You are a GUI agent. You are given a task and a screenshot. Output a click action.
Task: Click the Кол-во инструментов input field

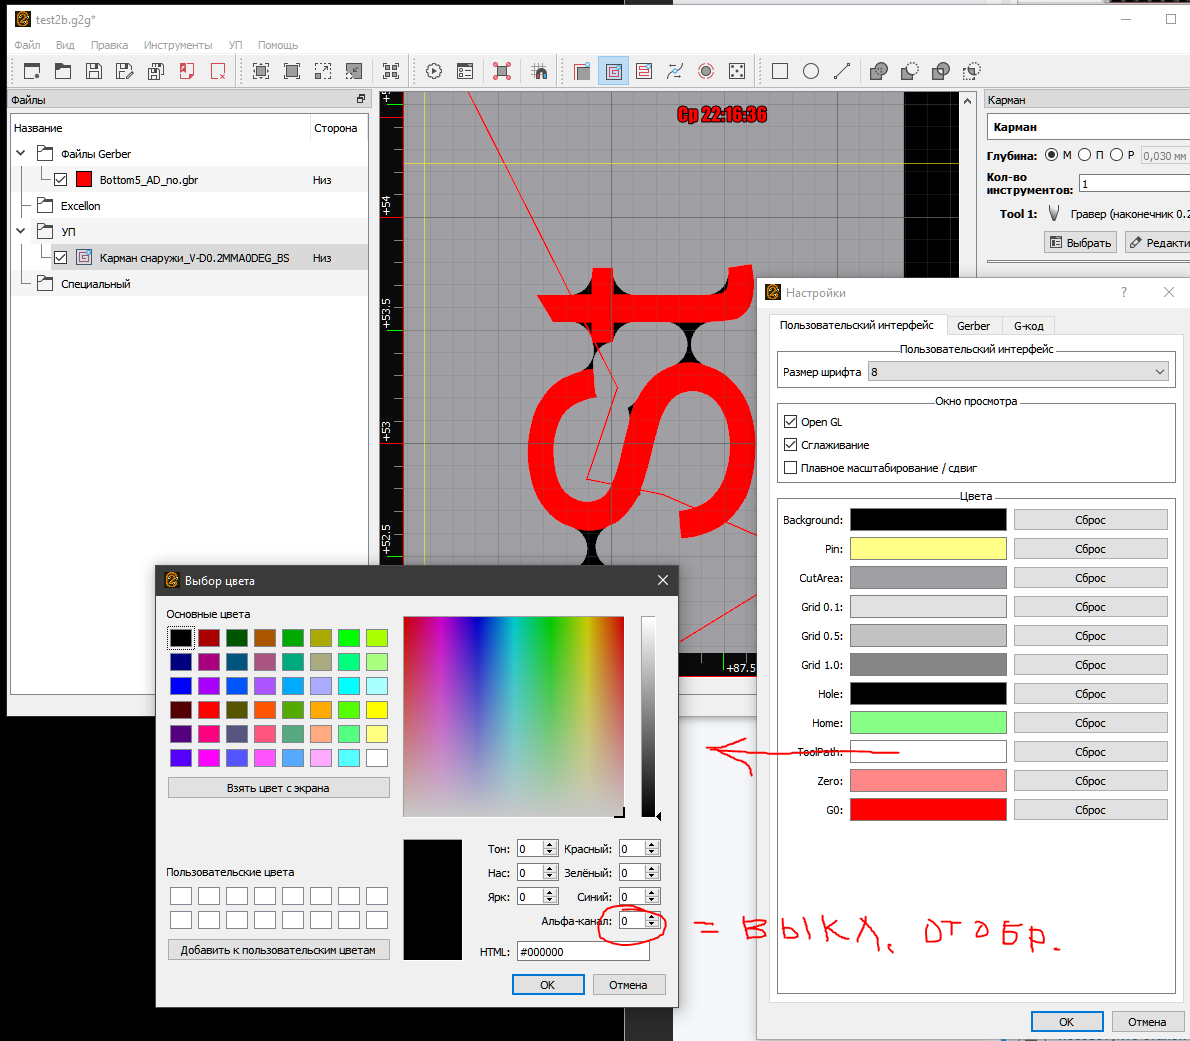[x=1135, y=184]
